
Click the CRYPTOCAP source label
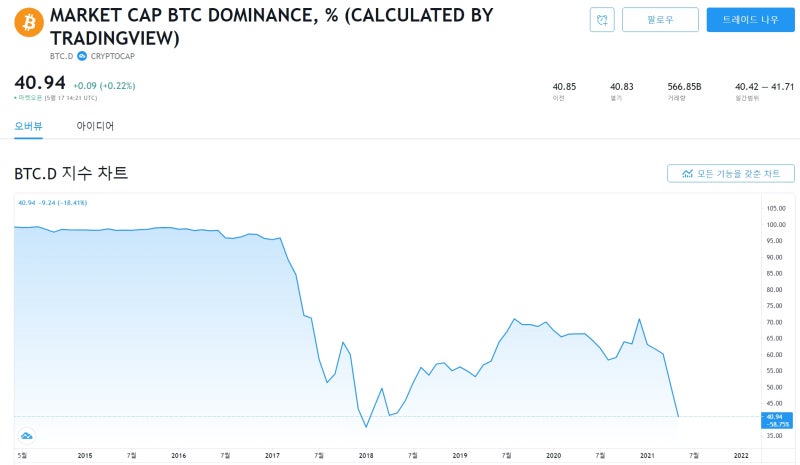(113, 56)
